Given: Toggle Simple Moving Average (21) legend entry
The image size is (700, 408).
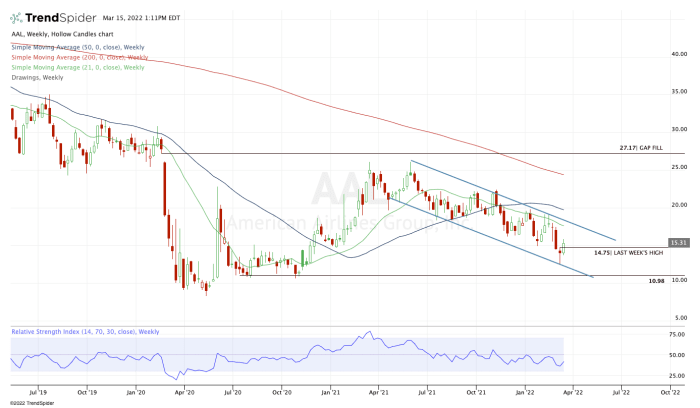Looking at the screenshot, I should (75, 66).
